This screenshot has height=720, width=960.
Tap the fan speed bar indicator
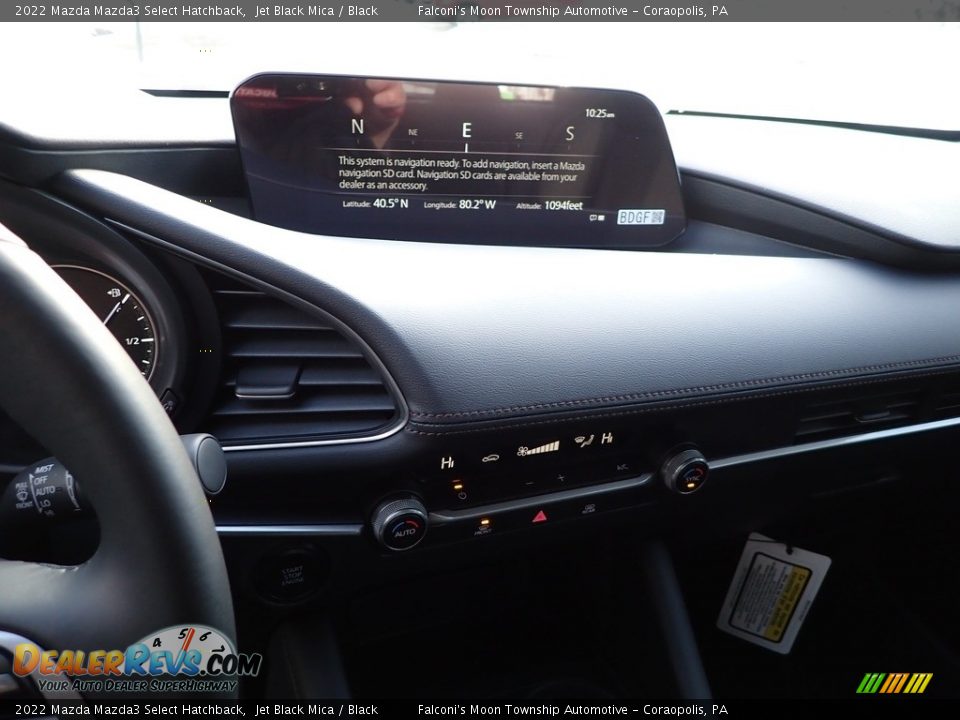pos(538,449)
